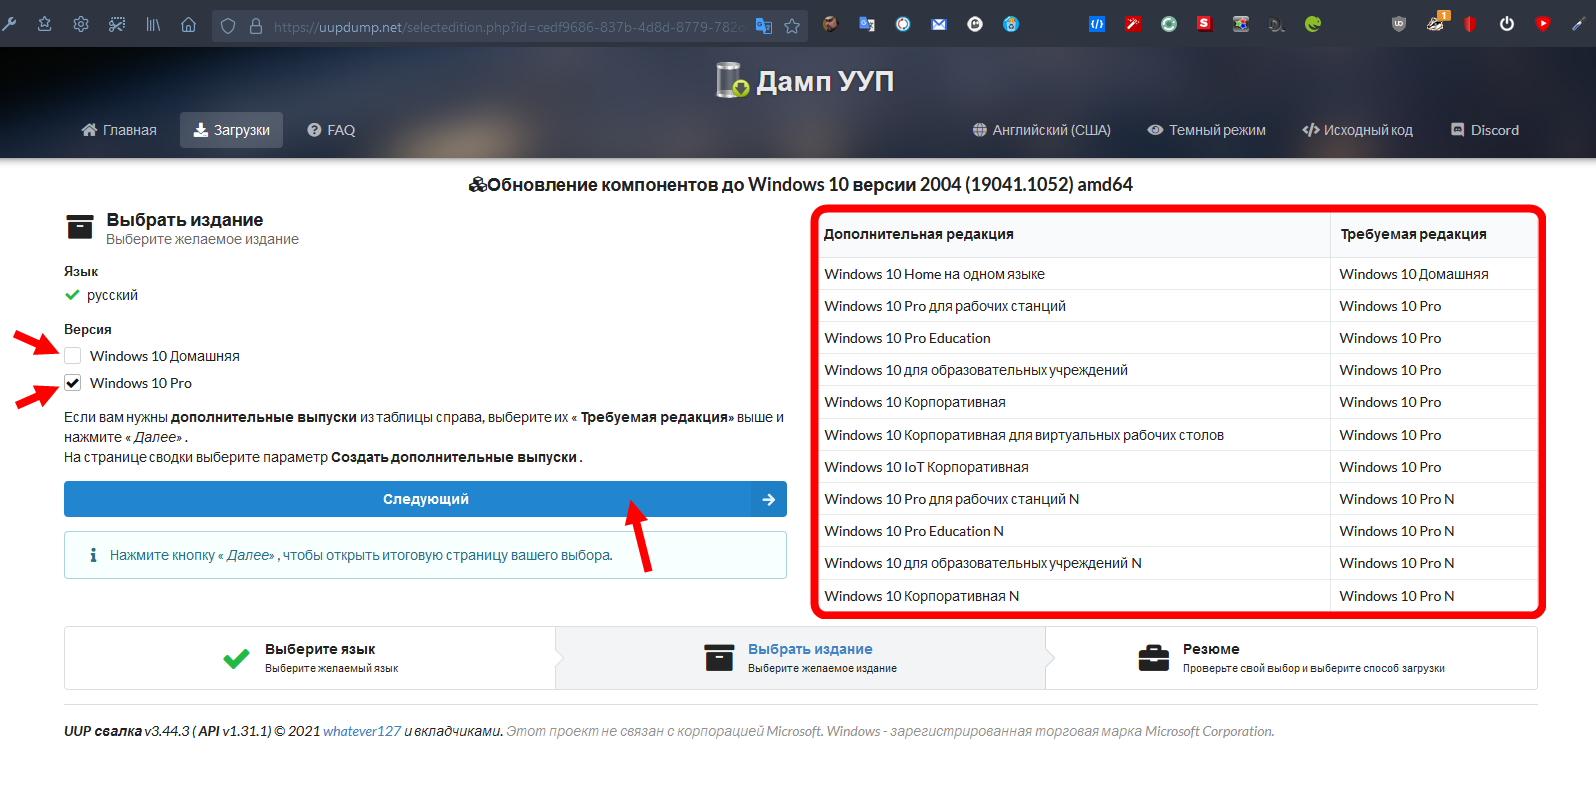Click the Windows 10 Домашняя label text

(165, 356)
